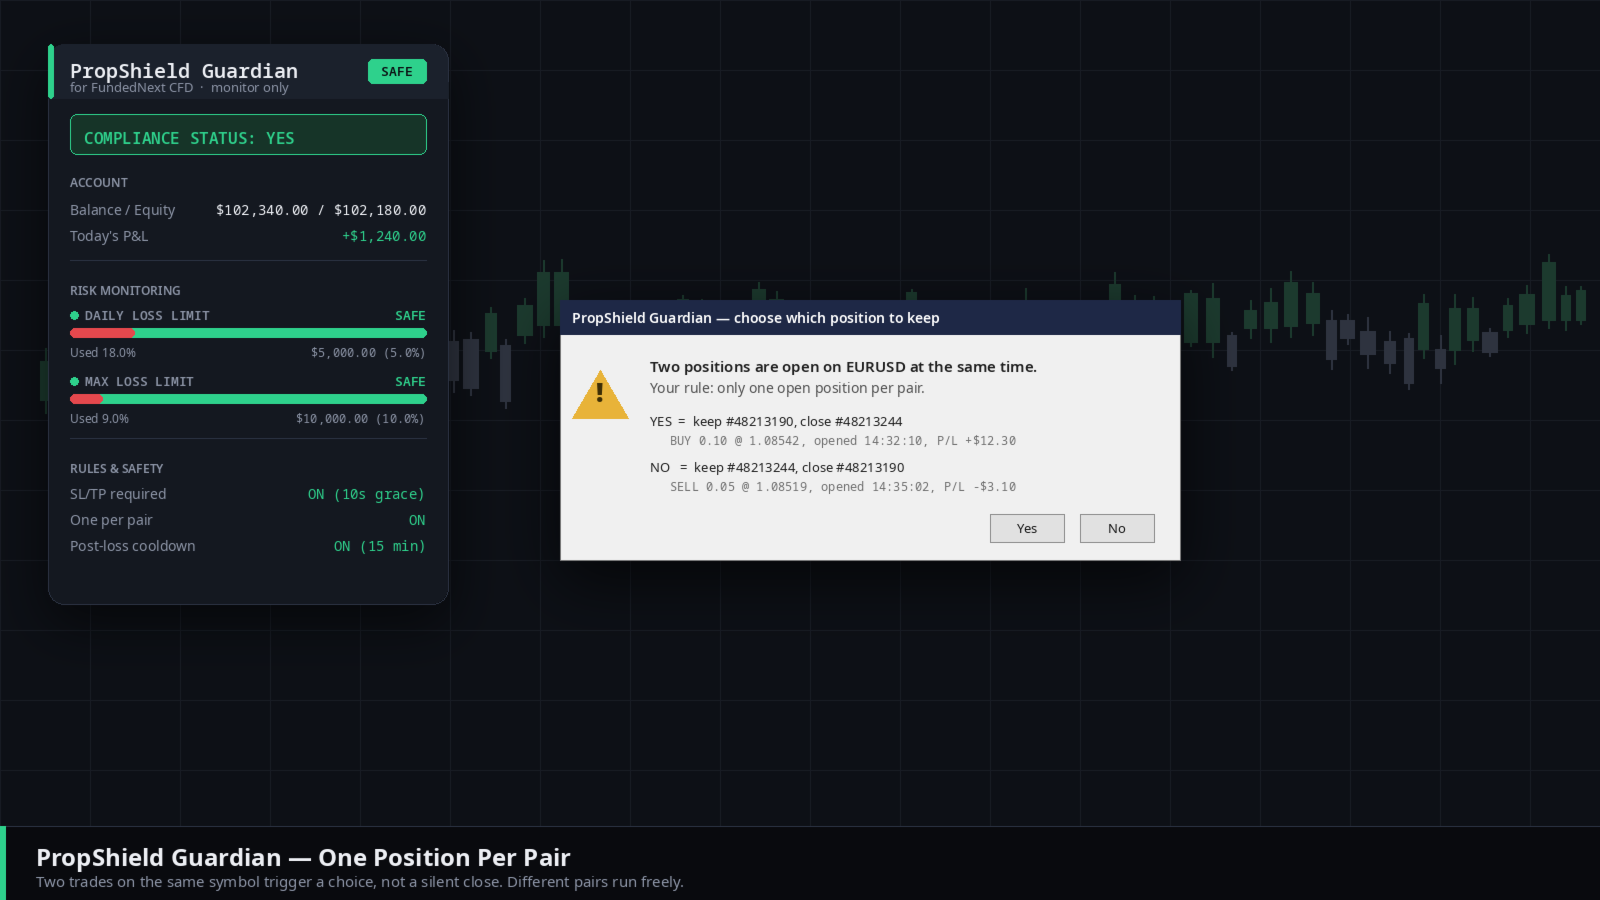Screen dimensions: 1600x900
Task: Click the 'for FundedNext CFD · monitor only' subtitle
Action: click(179, 88)
